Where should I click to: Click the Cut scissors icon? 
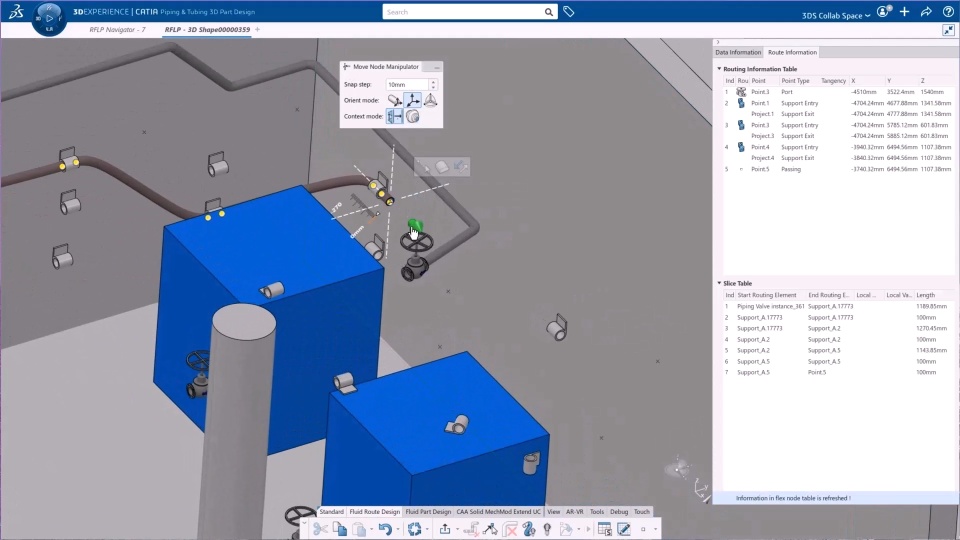click(320, 529)
